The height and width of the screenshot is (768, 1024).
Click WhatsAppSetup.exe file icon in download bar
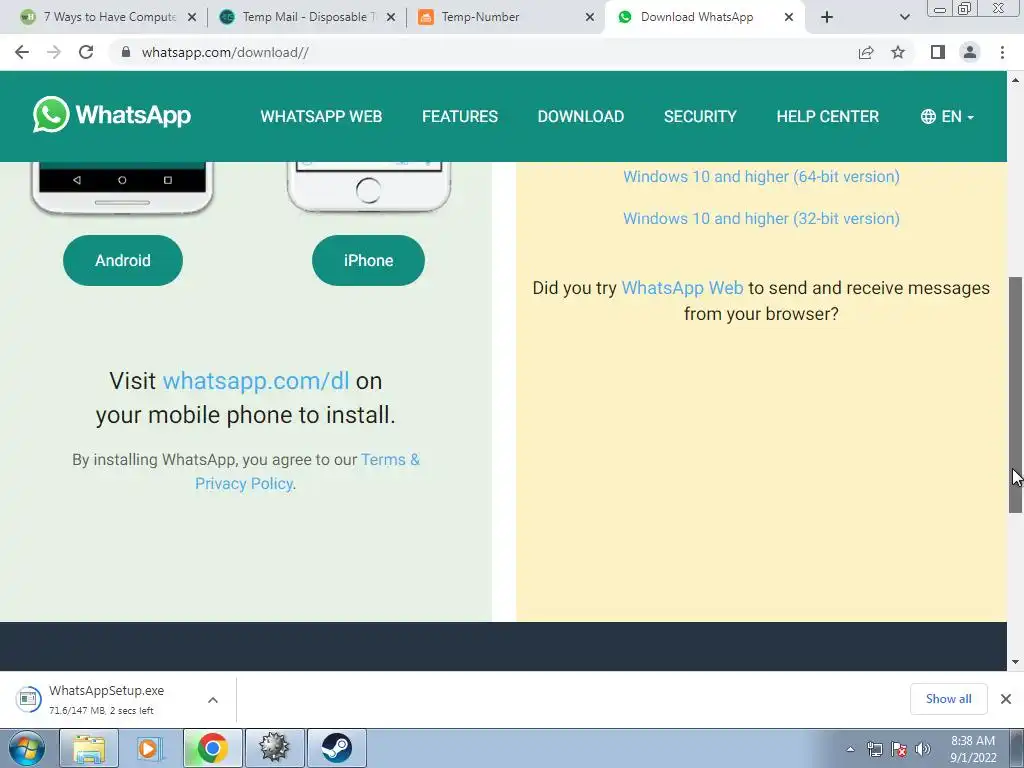28,699
